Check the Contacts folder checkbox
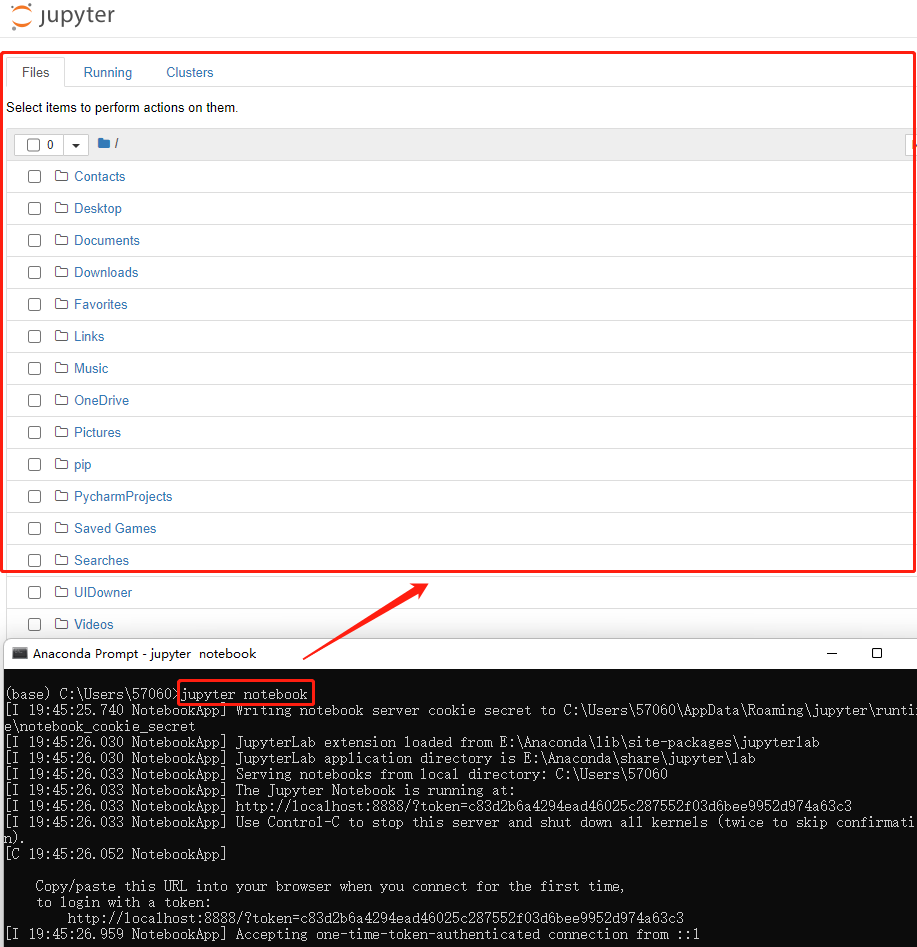Screen dimensions: 917x947 coord(34,176)
